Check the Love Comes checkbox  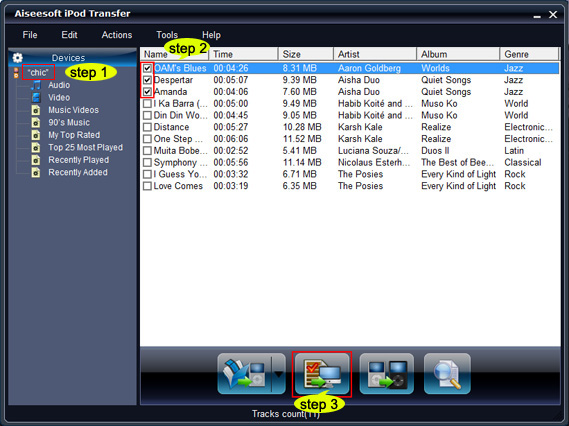tap(147, 186)
